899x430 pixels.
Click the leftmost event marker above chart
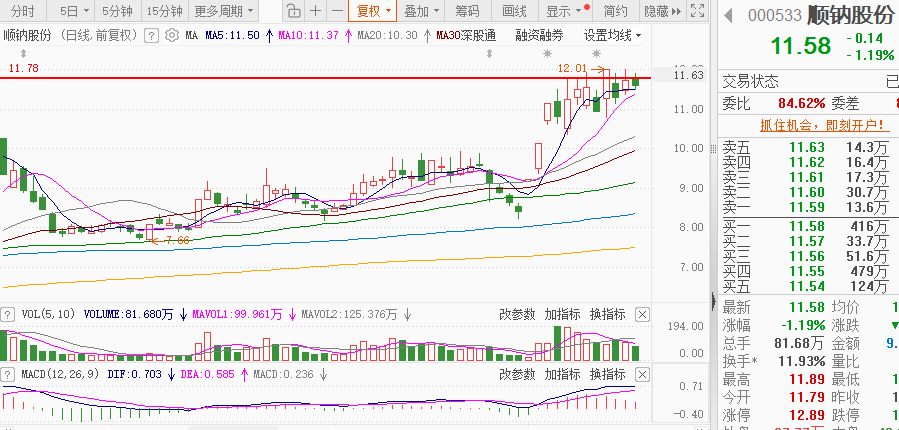[23, 54]
